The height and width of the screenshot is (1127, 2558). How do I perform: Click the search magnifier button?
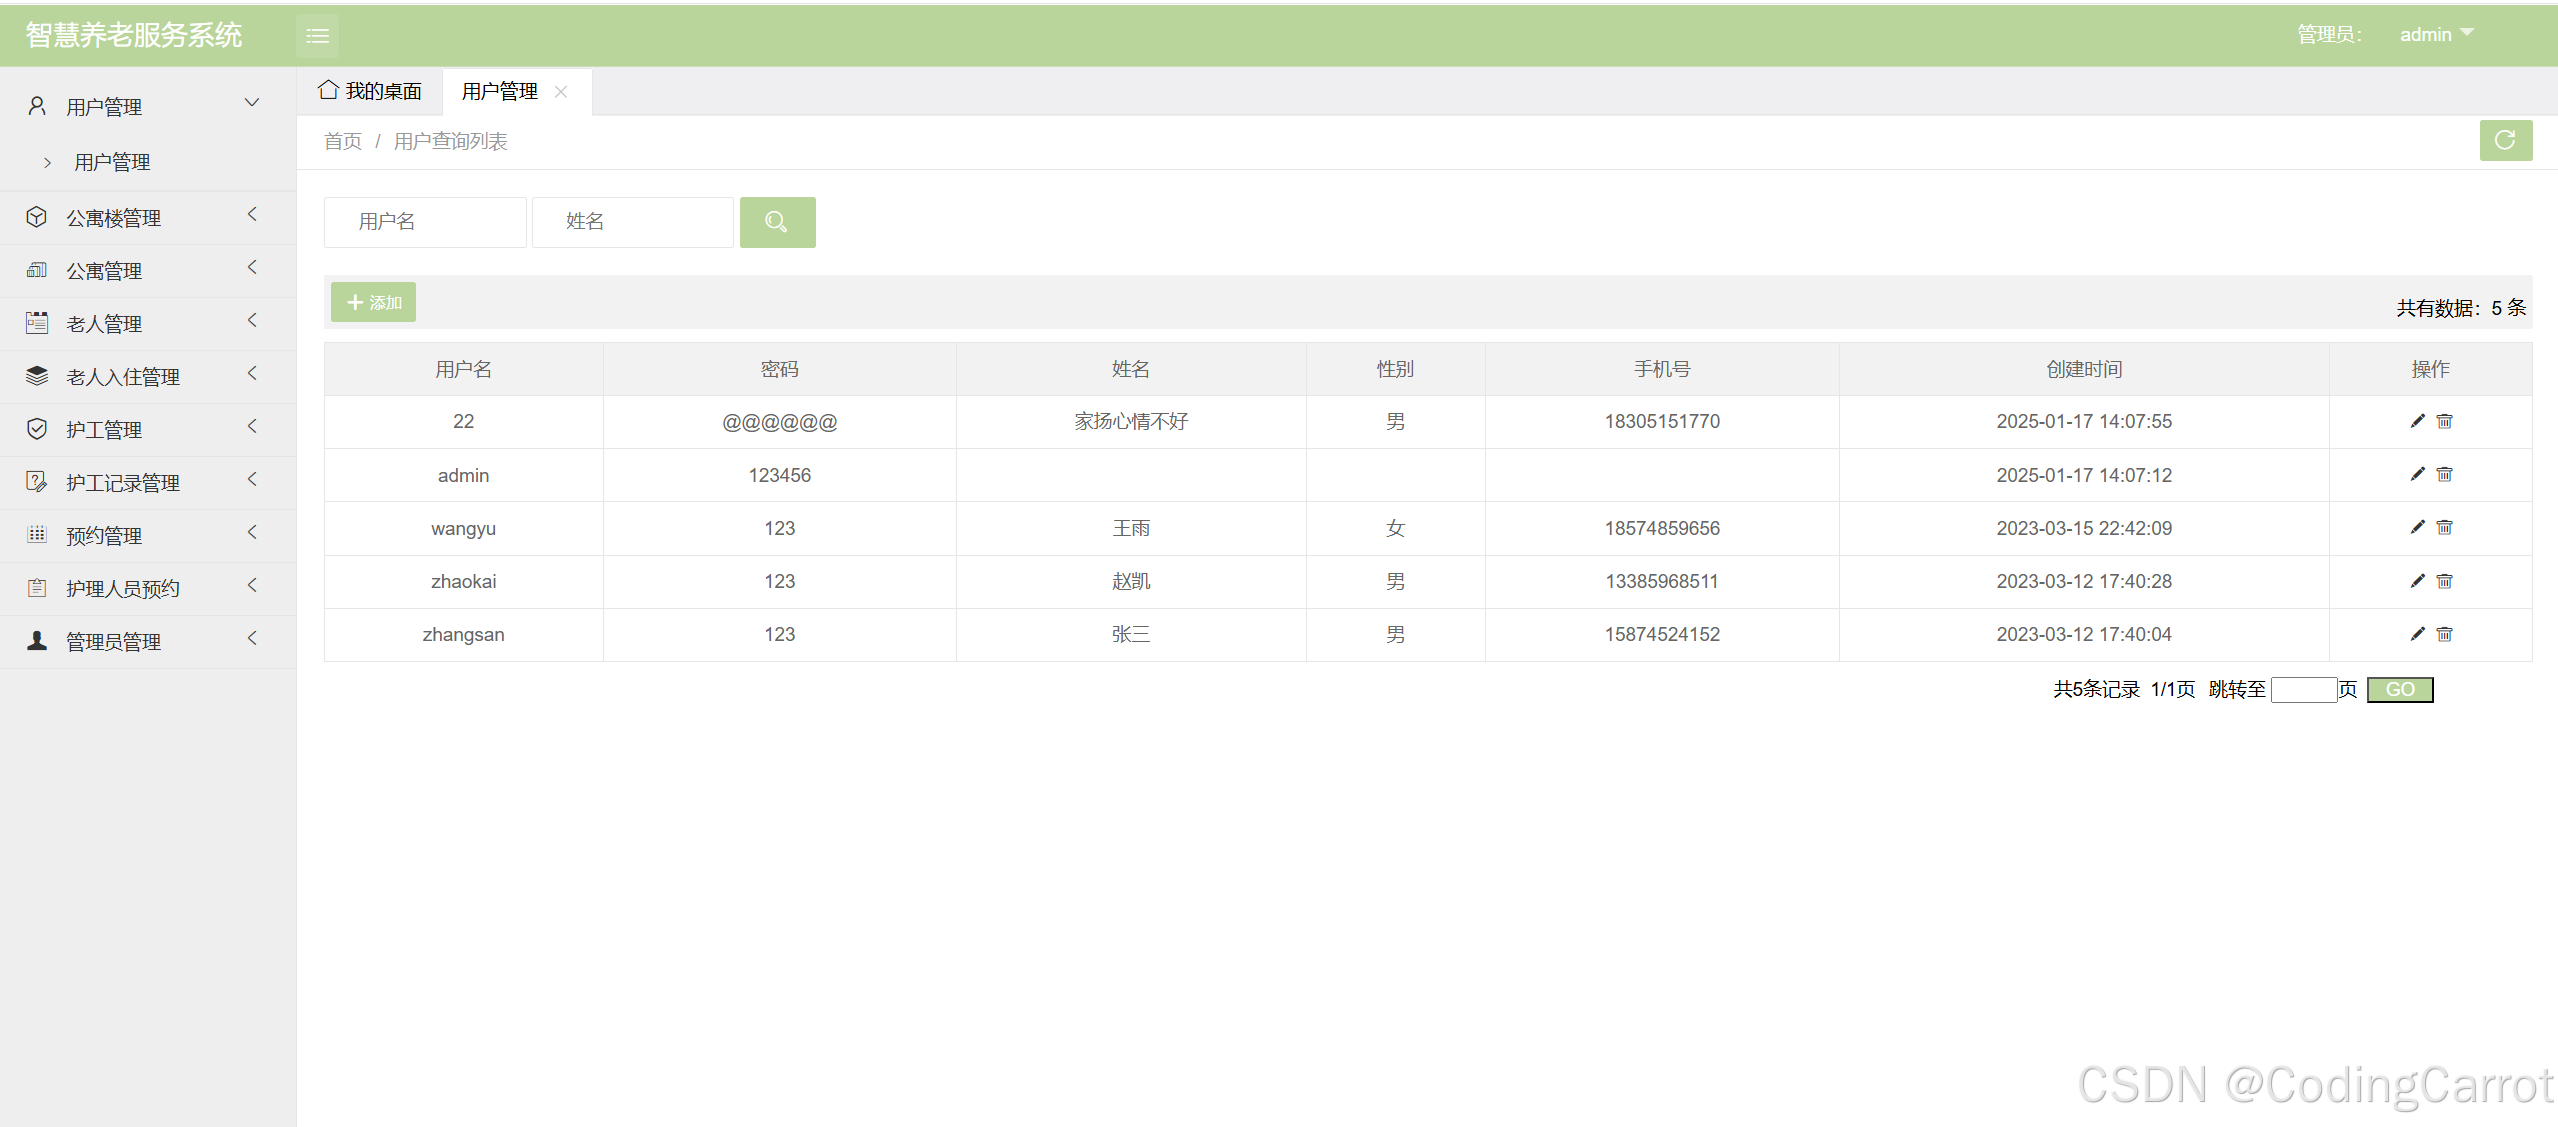tap(777, 222)
